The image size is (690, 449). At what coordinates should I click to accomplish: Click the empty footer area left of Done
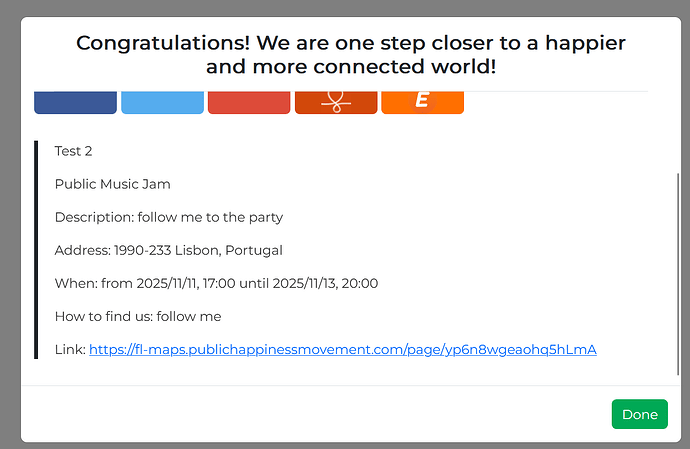pos(300,414)
